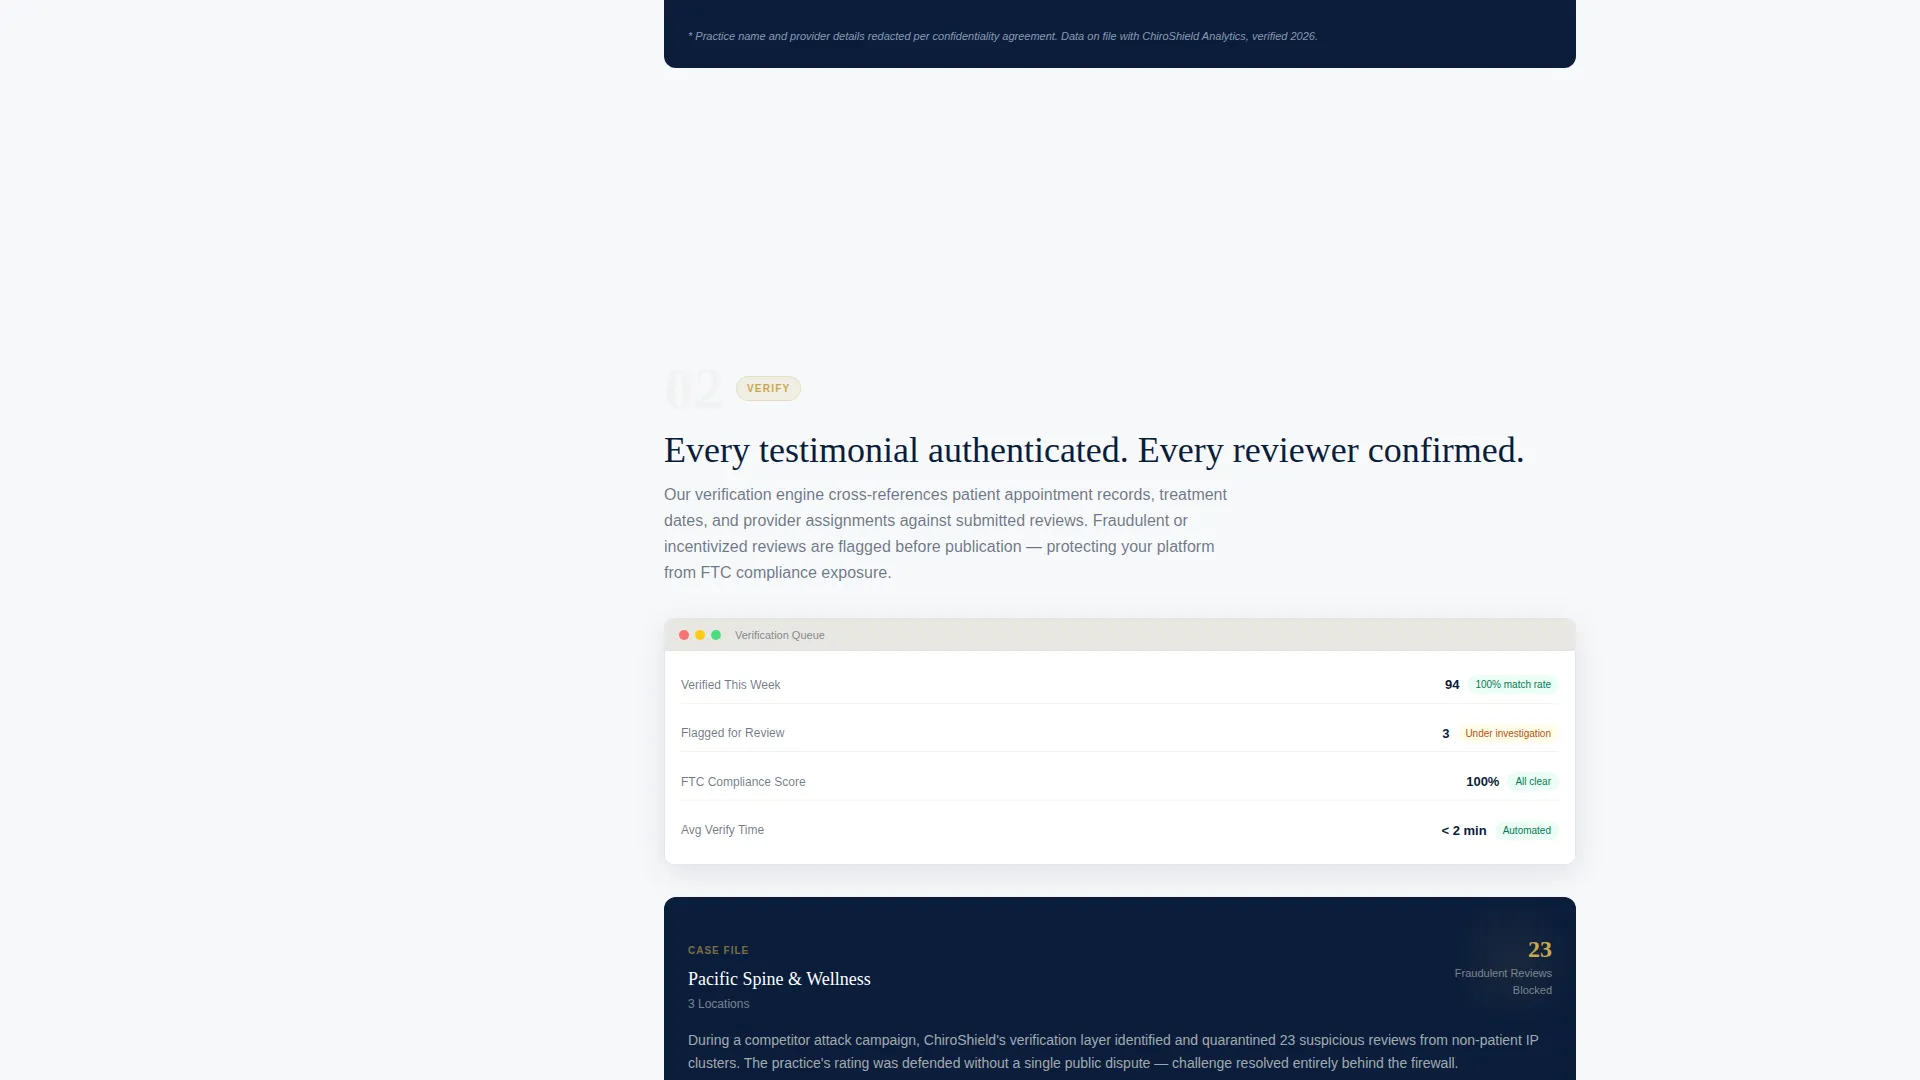Click the yellow window dot in Verification Queue
Image resolution: width=1920 pixels, height=1080 pixels.
tap(700, 635)
